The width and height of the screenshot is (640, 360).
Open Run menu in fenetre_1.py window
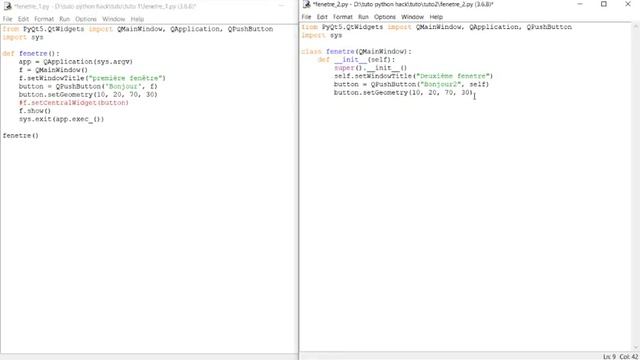pyautogui.click(x=64, y=19)
